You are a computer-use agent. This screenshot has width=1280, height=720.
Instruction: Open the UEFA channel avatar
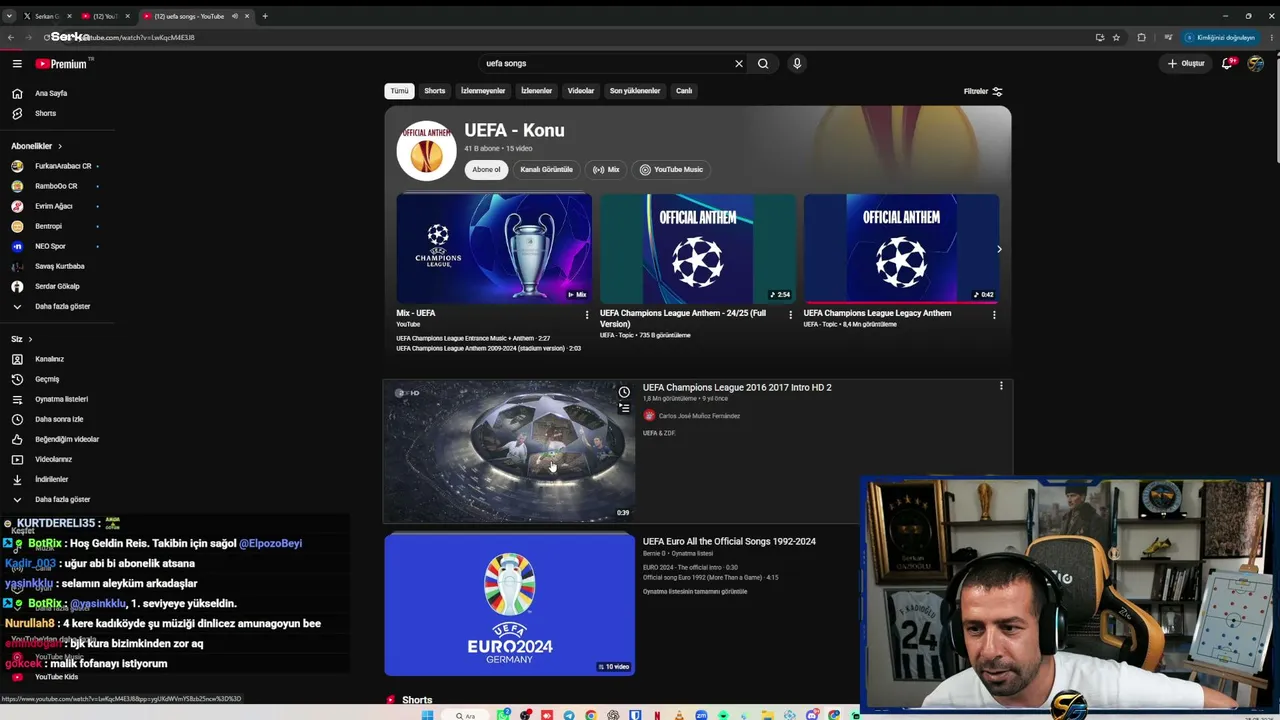[x=426, y=151]
